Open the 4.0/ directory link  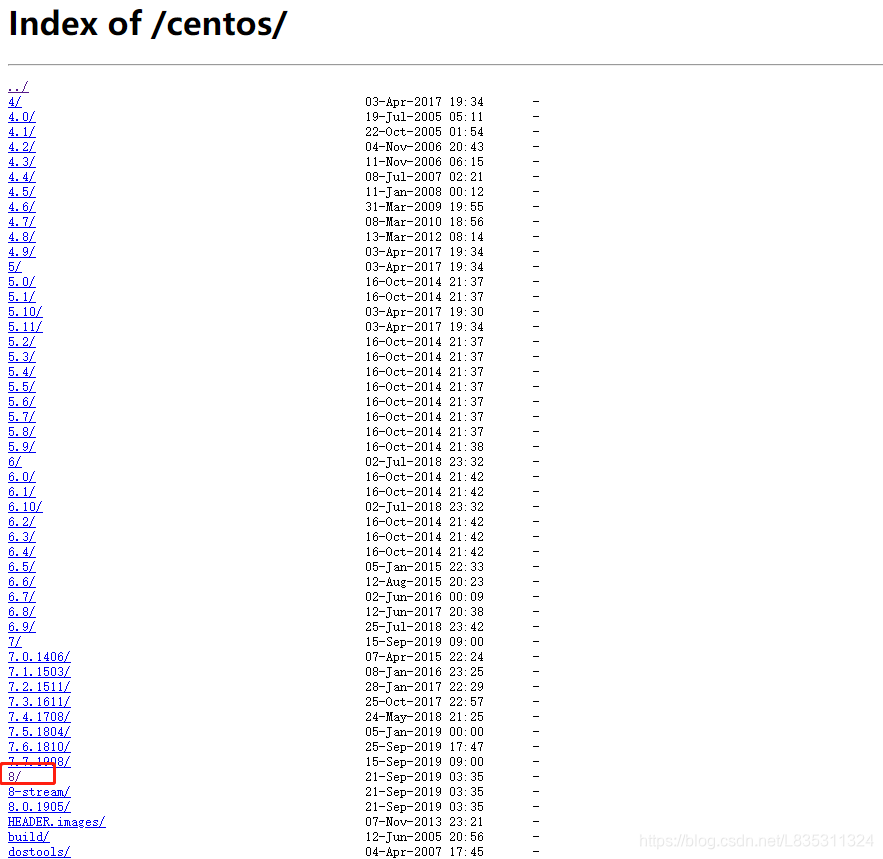(x=21, y=117)
